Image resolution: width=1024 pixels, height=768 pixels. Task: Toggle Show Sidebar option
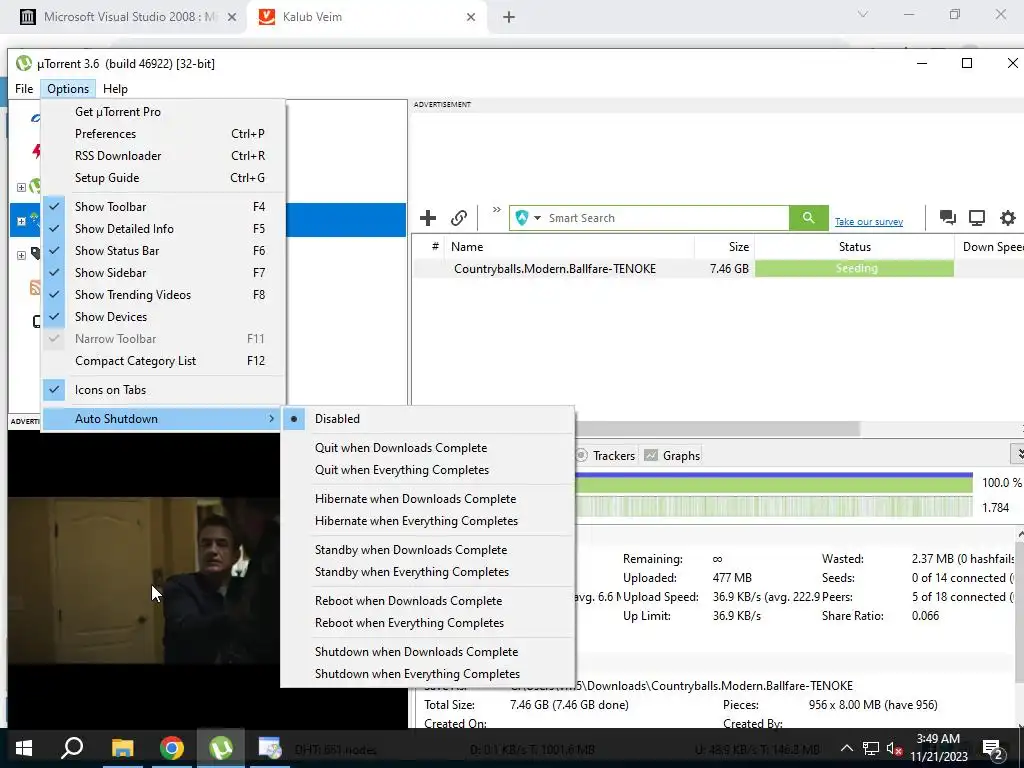click(x=164, y=273)
